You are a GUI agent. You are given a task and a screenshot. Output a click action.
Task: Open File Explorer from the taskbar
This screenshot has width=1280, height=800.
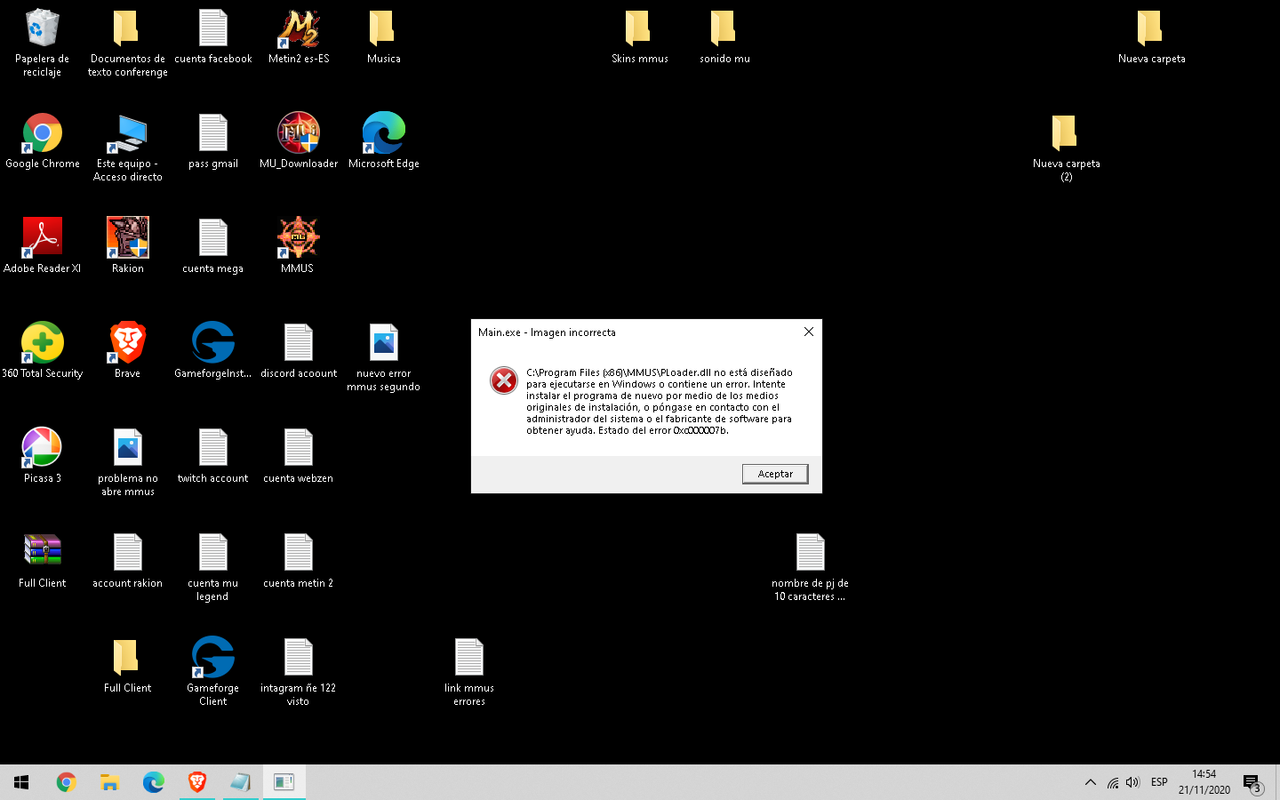tap(110, 782)
